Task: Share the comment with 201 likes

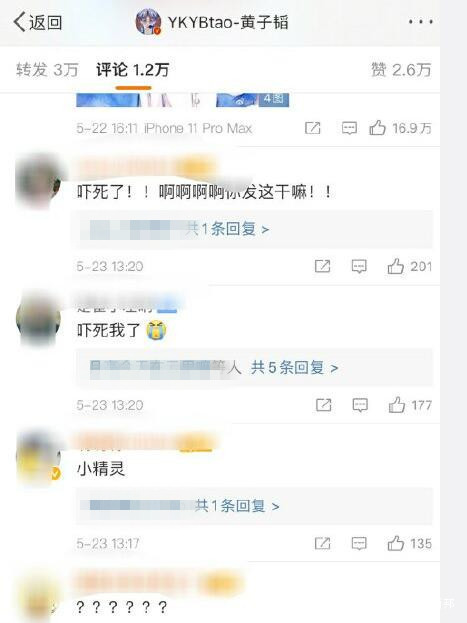Action: point(322,266)
